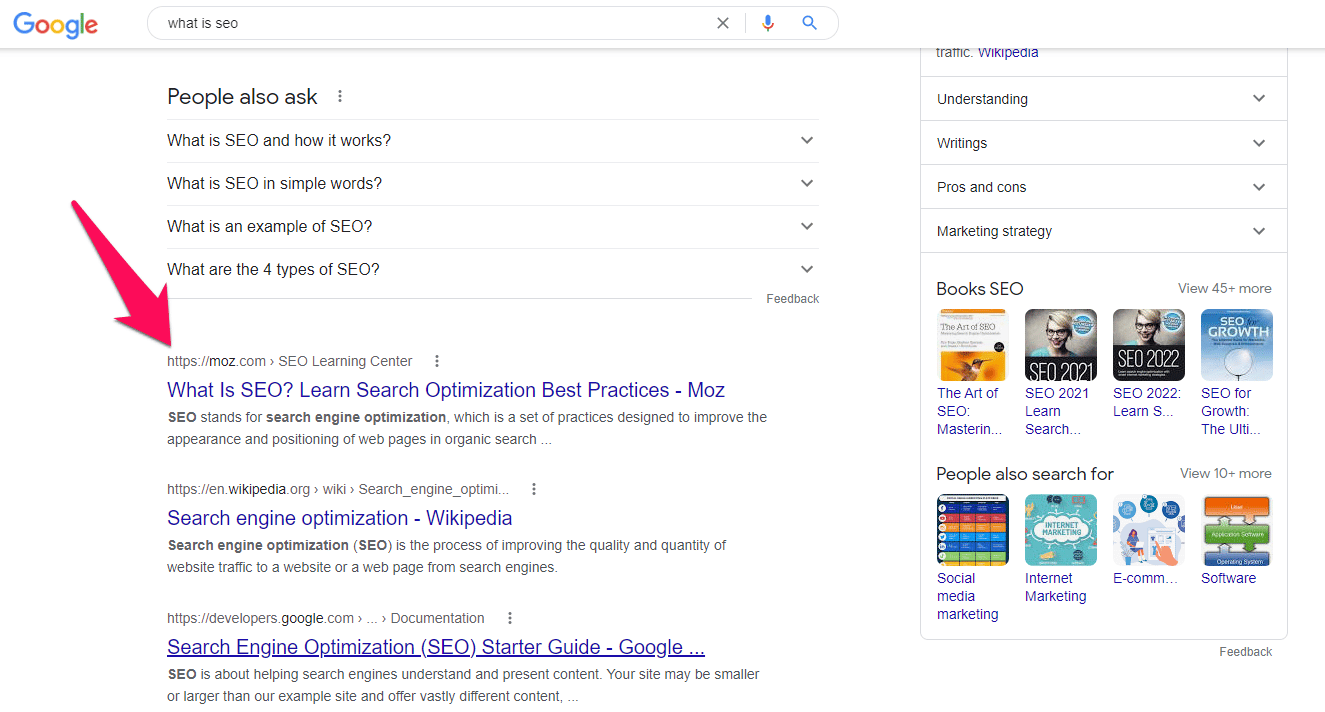Open 'SEO for Growth' book cover
Viewport: 1325px width, 712px height.
pyautogui.click(x=1237, y=345)
